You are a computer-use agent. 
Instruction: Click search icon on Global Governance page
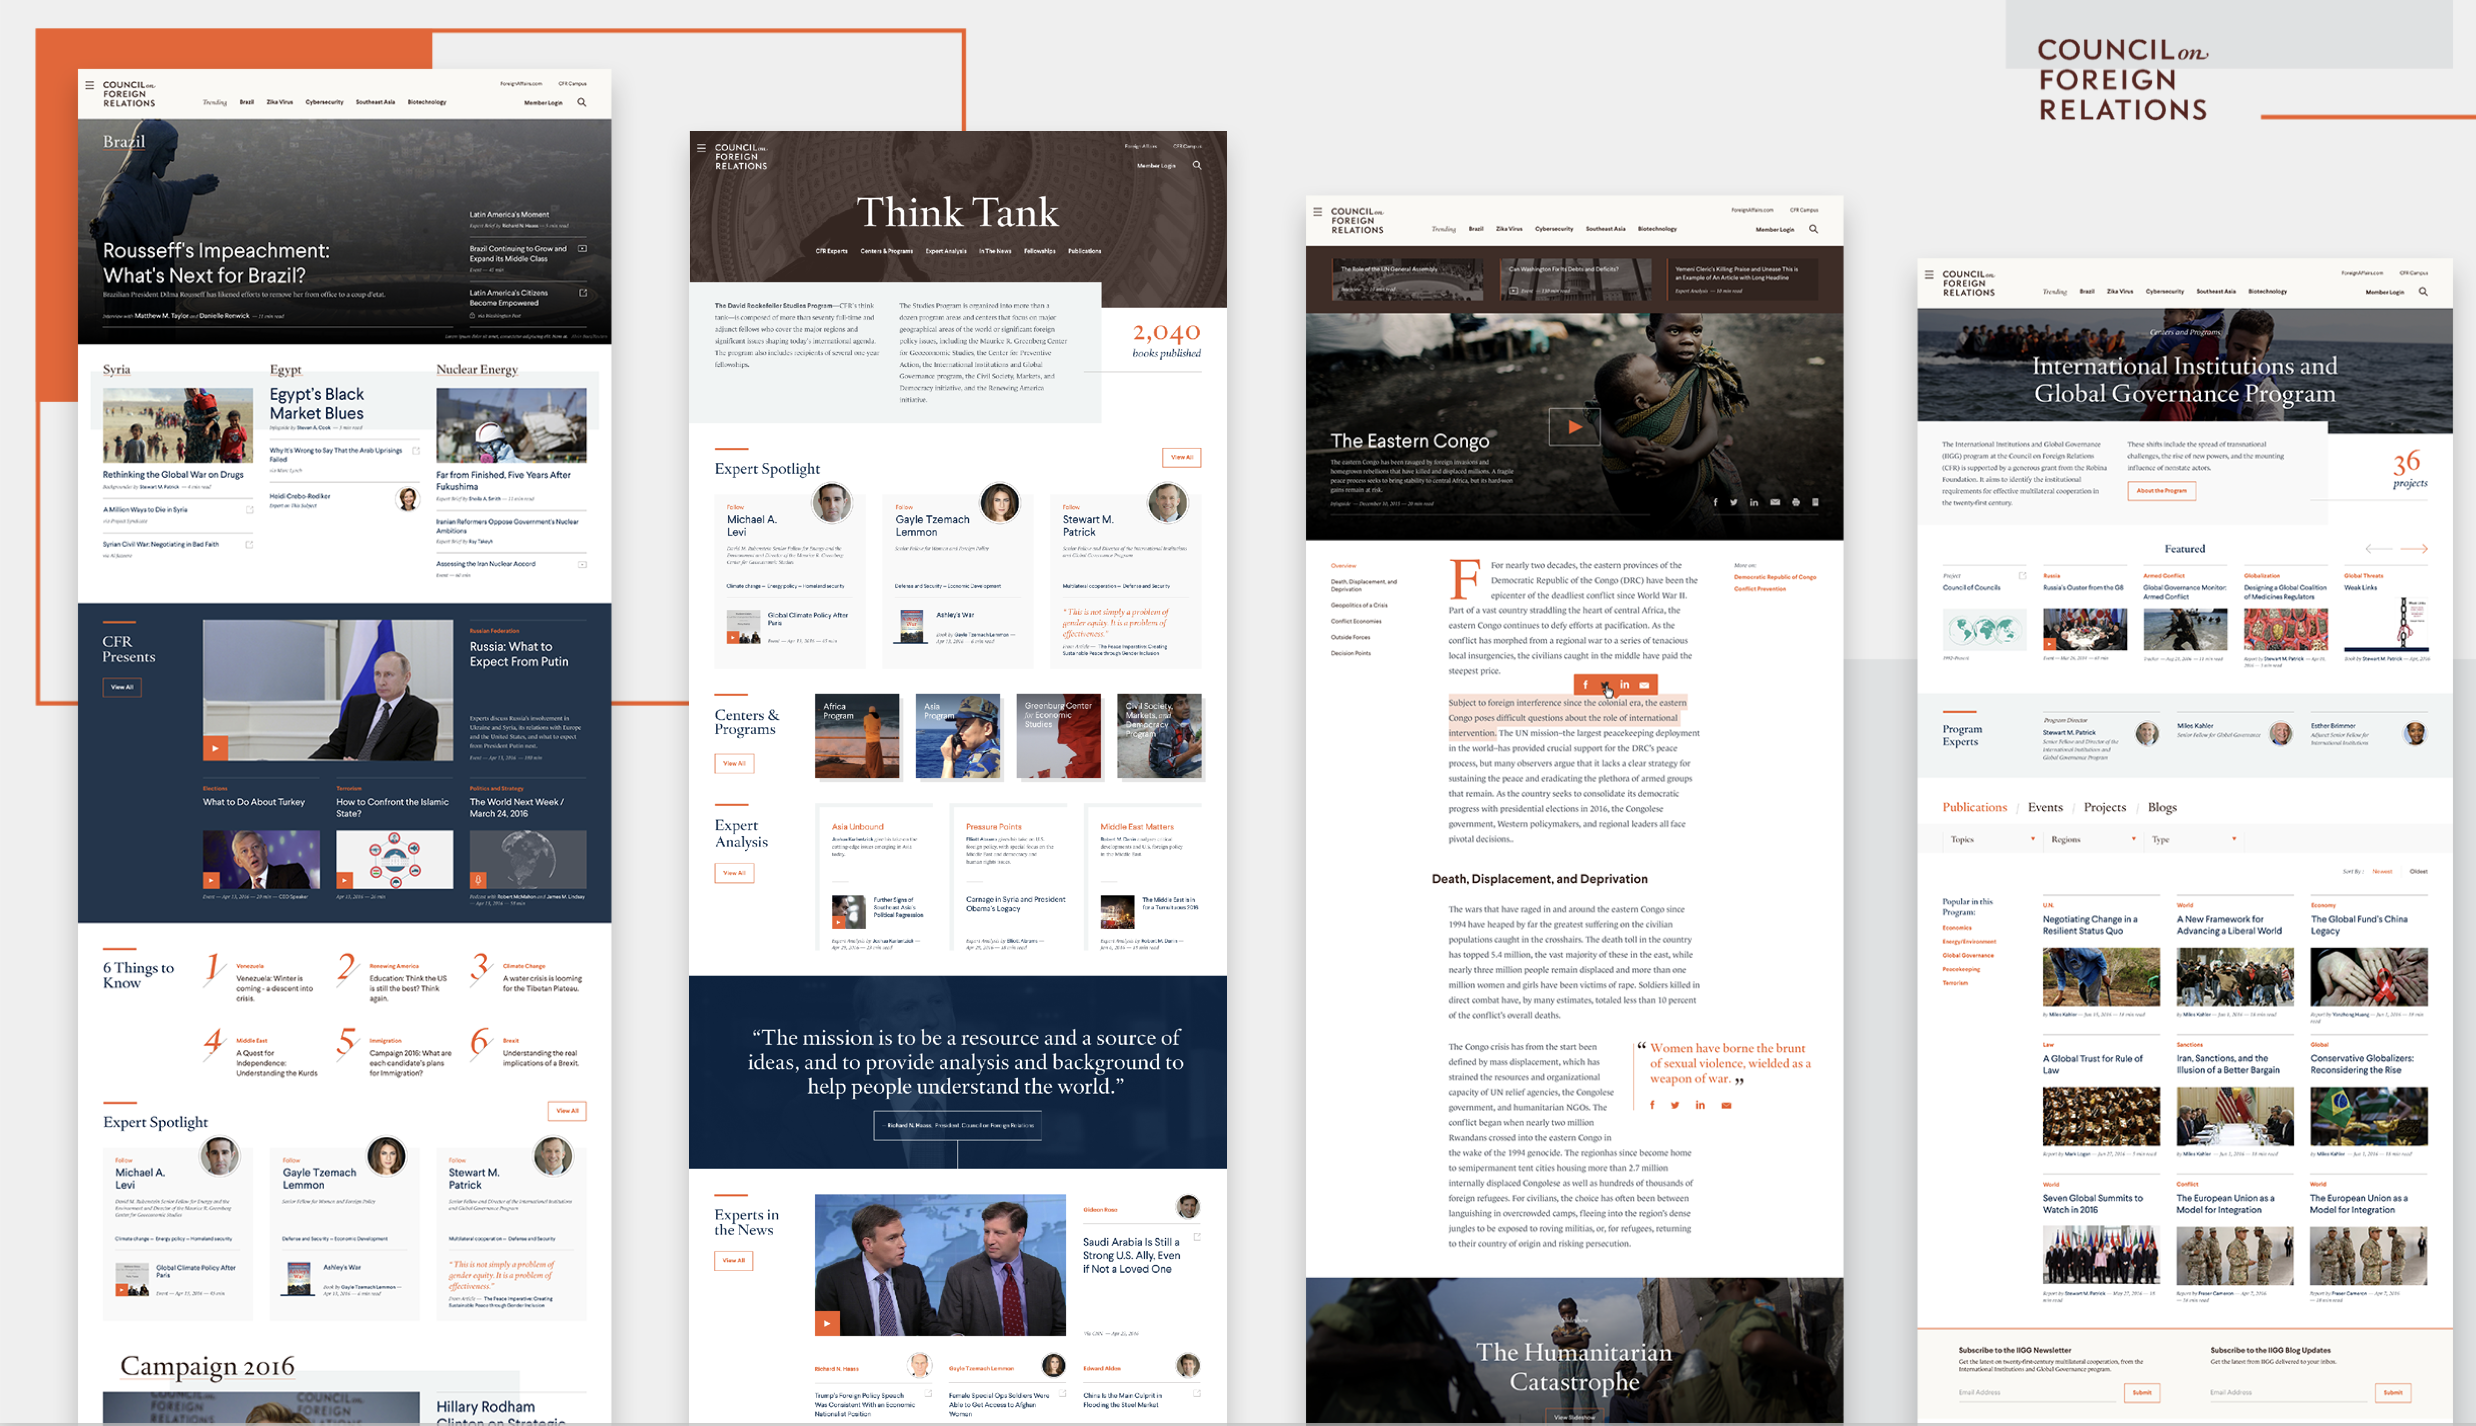2423,292
